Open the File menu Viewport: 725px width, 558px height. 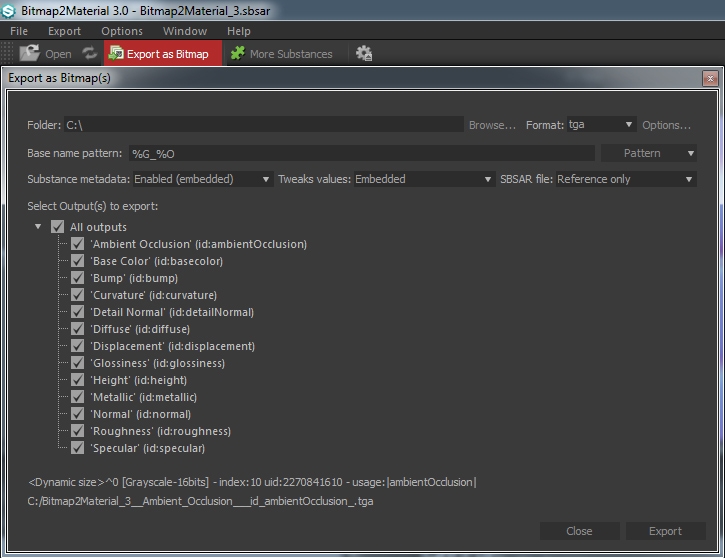(19, 31)
